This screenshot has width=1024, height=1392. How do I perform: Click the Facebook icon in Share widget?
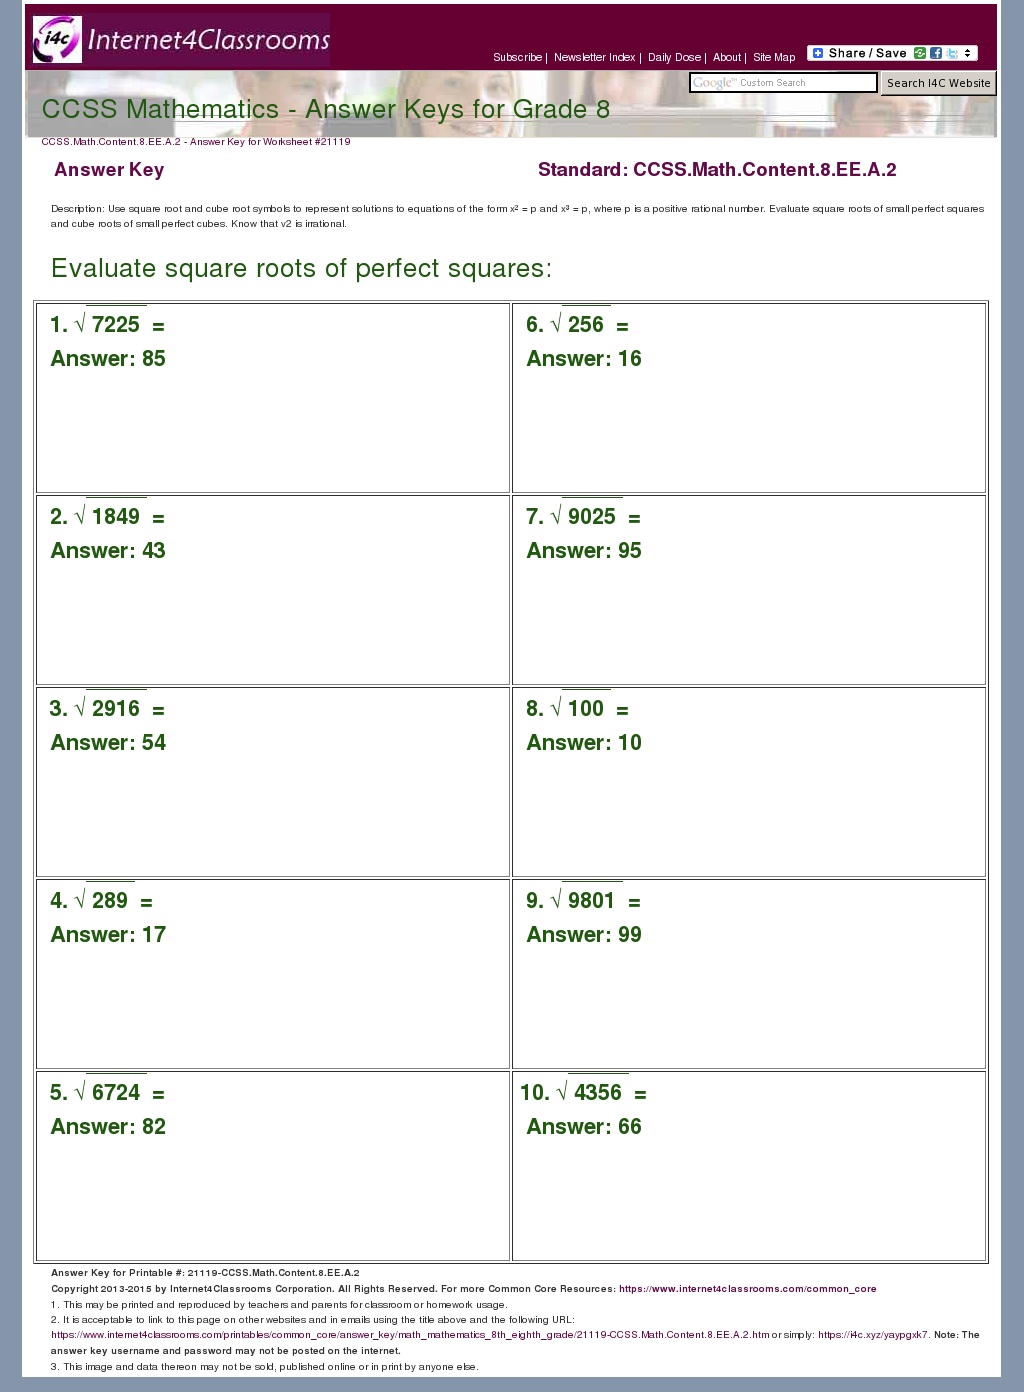pyautogui.click(x=936, y=53)
